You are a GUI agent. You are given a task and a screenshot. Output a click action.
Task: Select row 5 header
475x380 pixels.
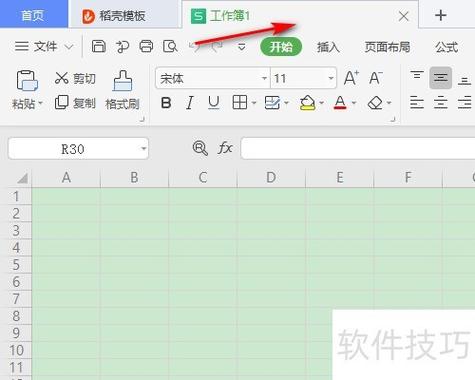coord(16,265)
